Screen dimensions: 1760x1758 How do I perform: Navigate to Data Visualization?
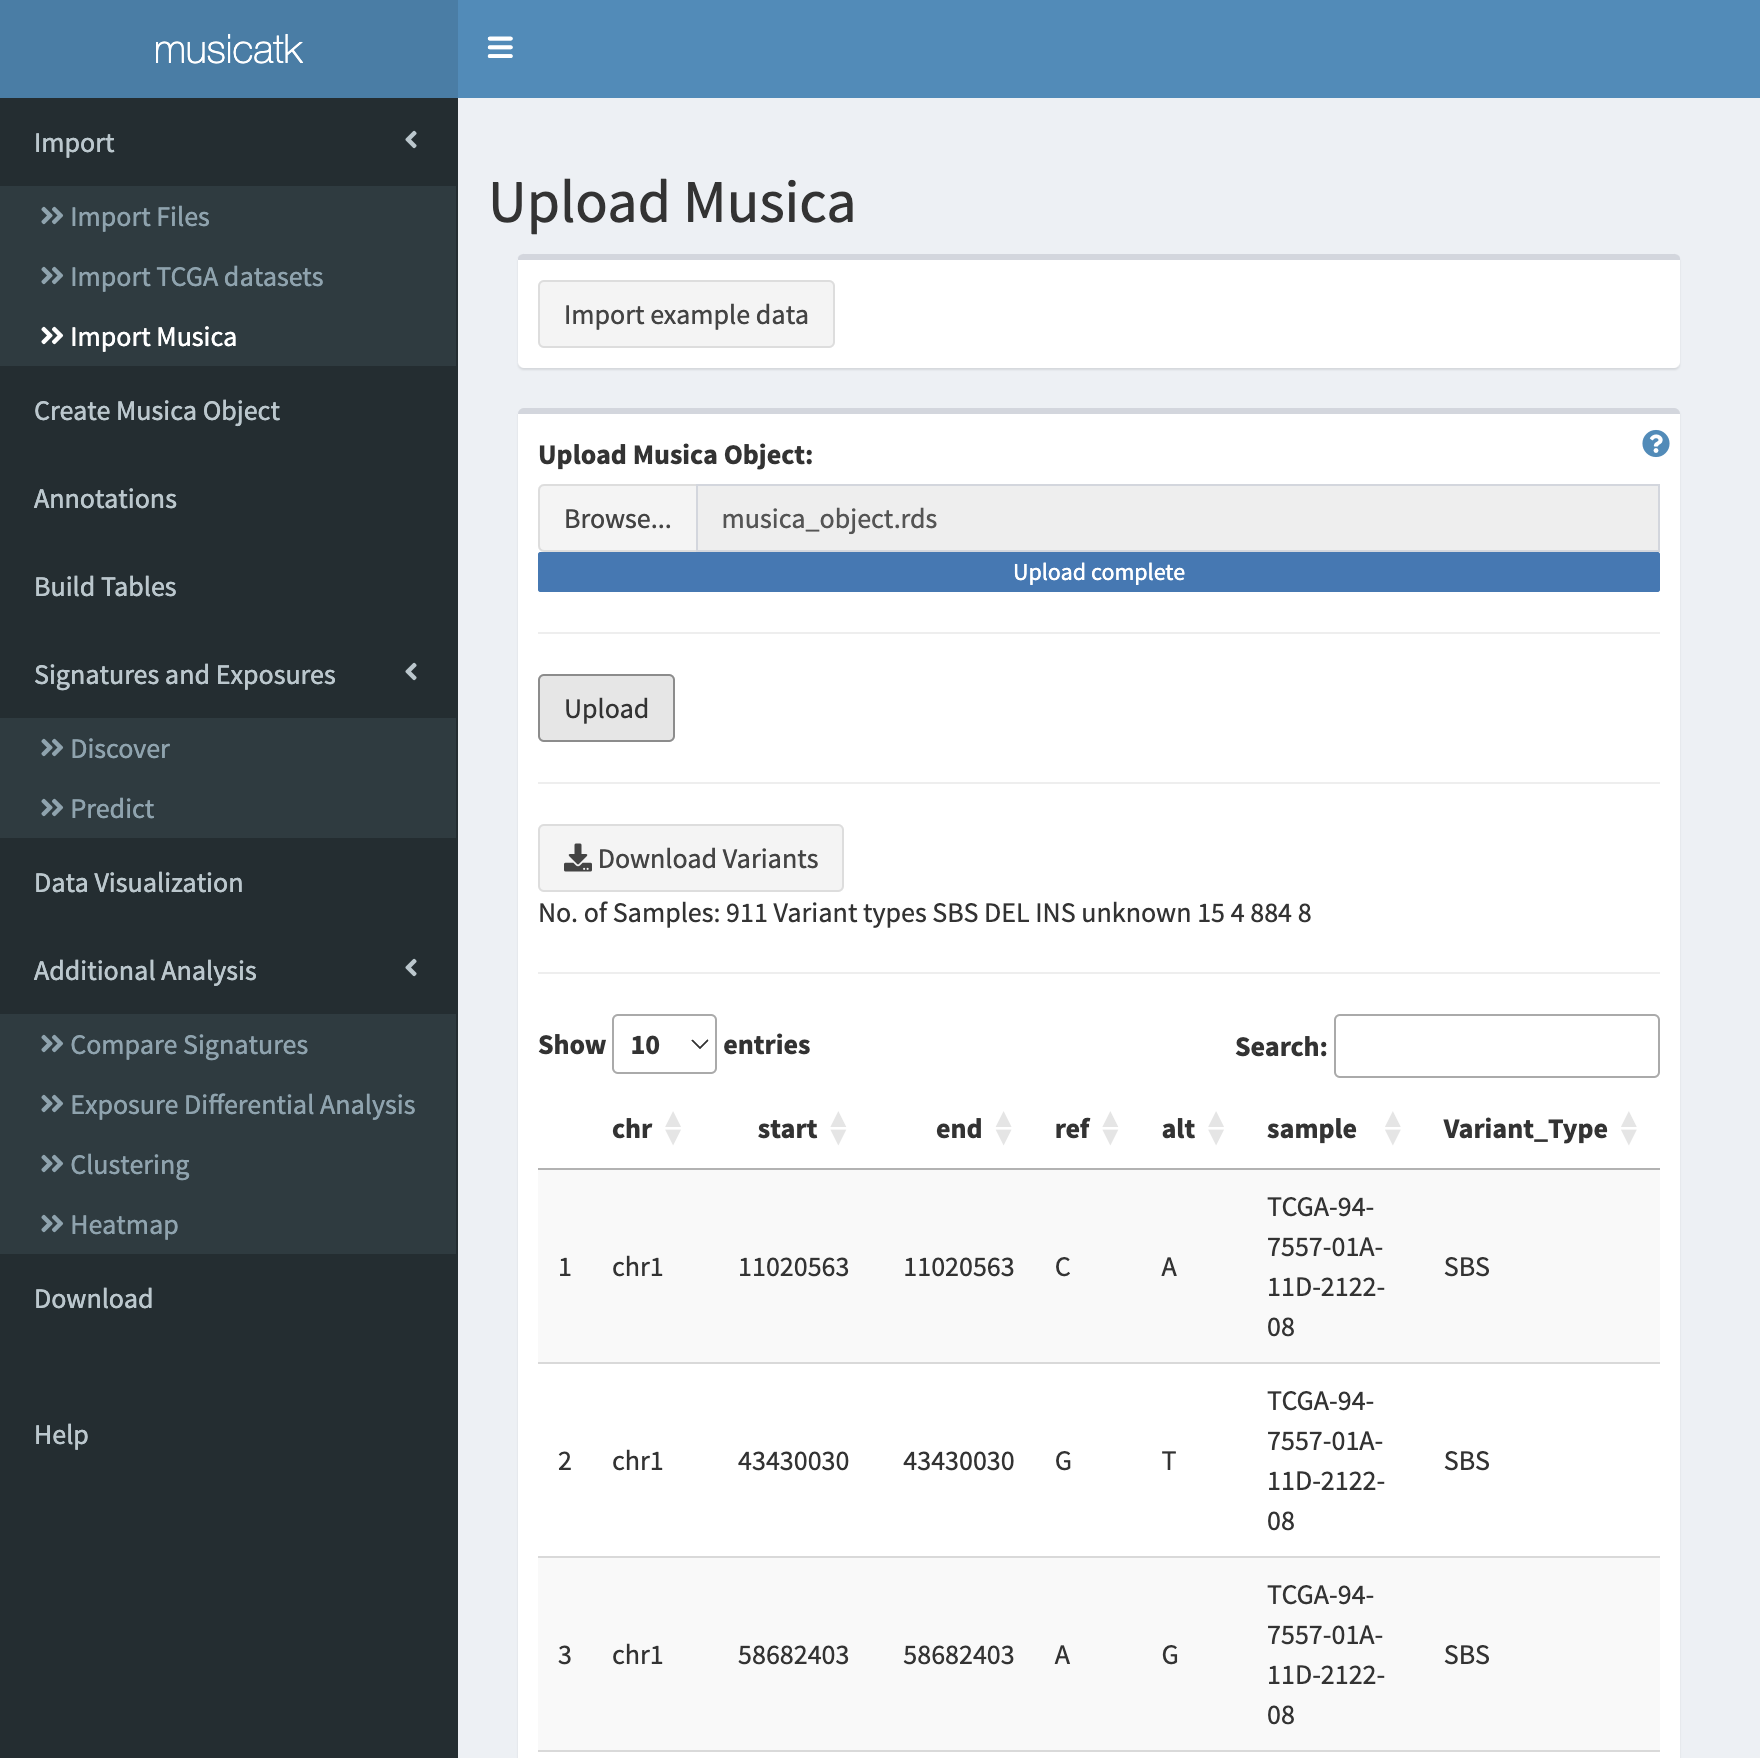(138, 882)
